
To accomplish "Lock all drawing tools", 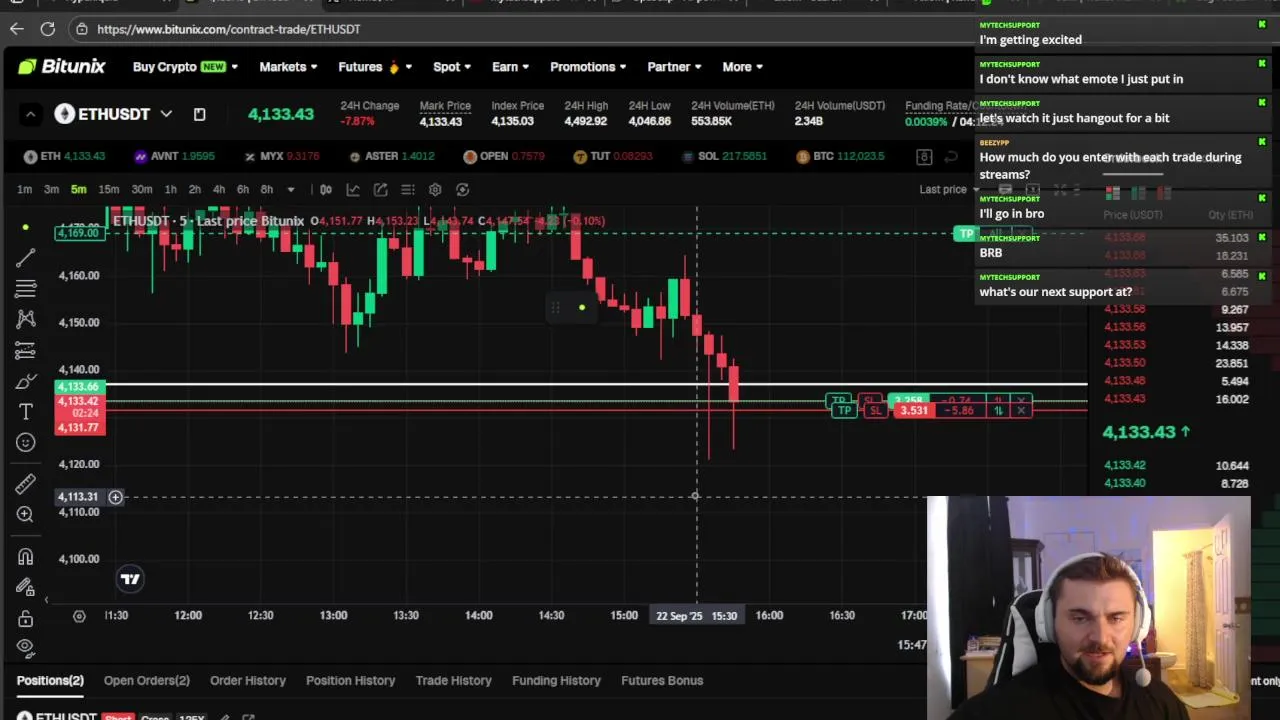I will pyautogui.click(x=25, y=619).
